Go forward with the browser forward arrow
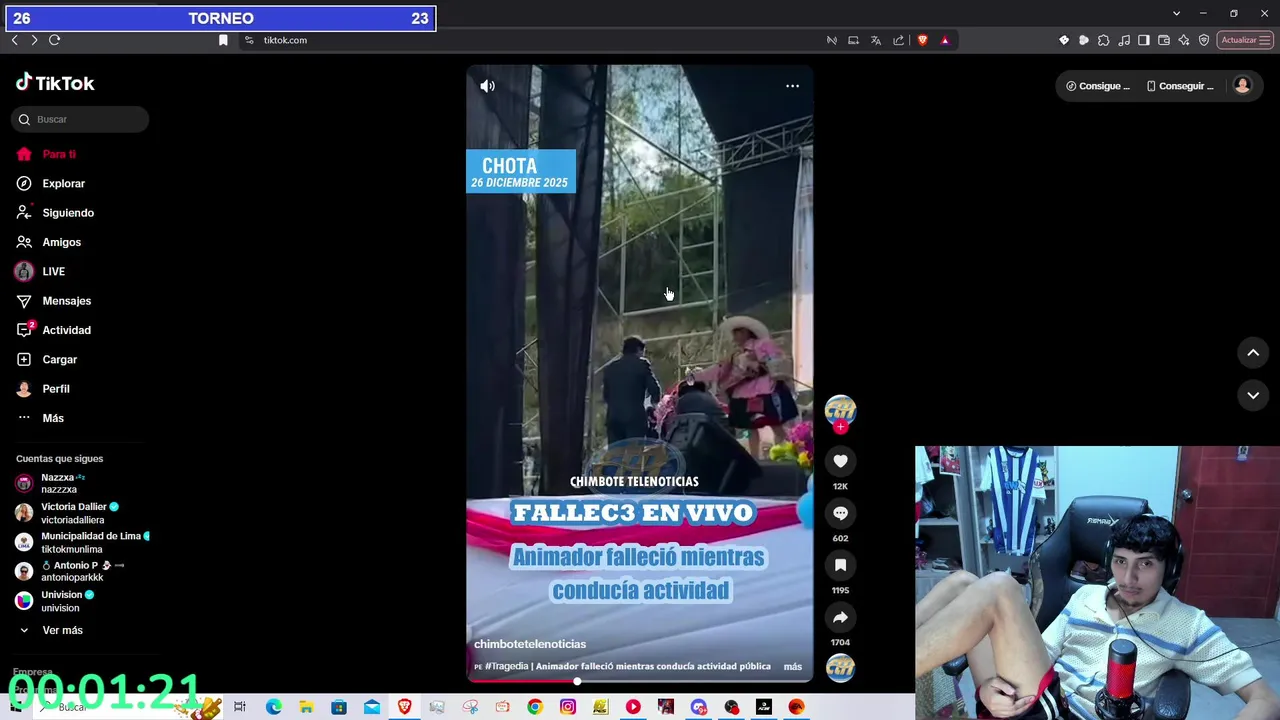Viewport: 1280px width, 720px height. 34,40
